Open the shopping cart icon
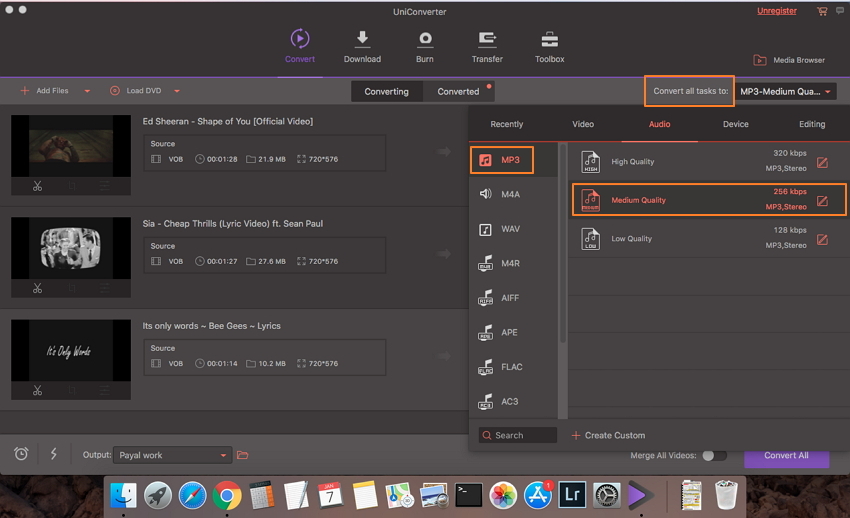Viewport: 850px width, 518px height. [x=822, y=11]
